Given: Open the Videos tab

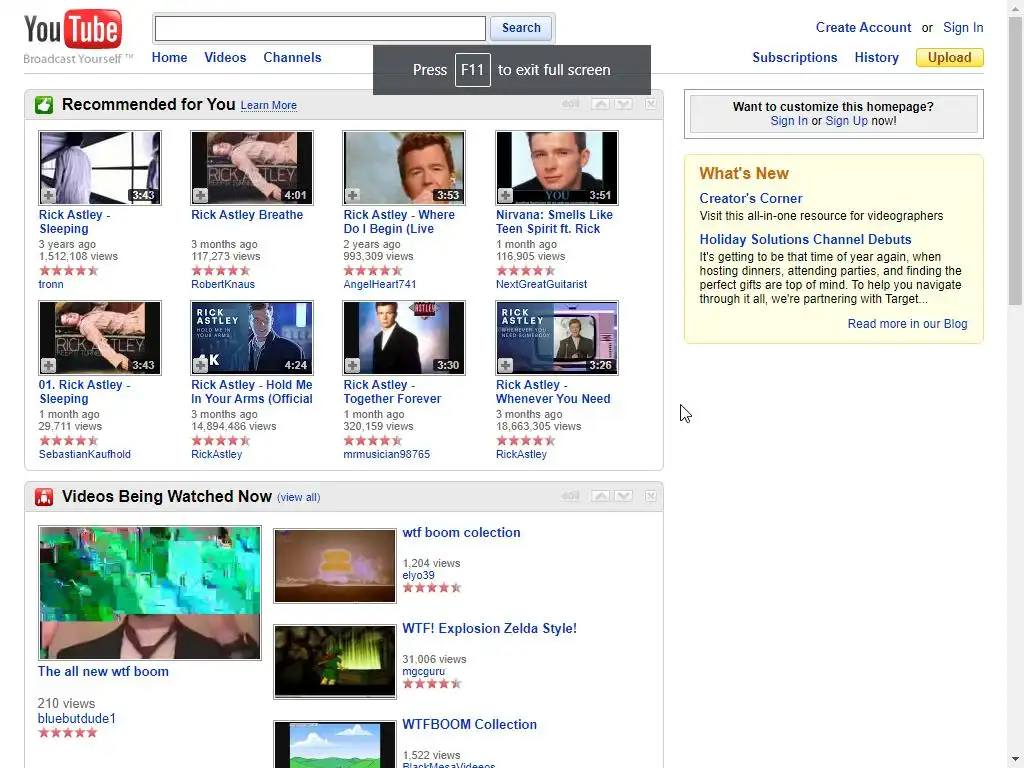Looking at the screenshot, I should [x=225, y=57].
